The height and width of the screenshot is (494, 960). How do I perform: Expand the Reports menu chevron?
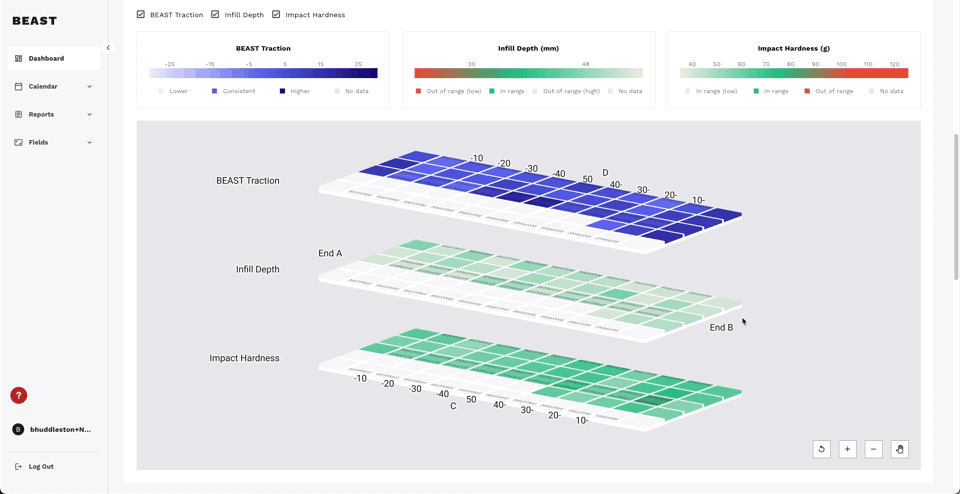pyautogui.click(x=89, y=114)
